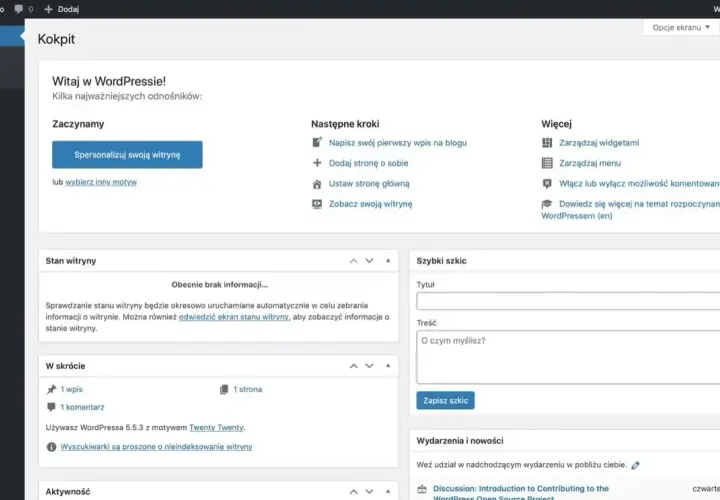
Task: Open the Opcje ekranu dropdown
Action: click(x=681, y=28)
